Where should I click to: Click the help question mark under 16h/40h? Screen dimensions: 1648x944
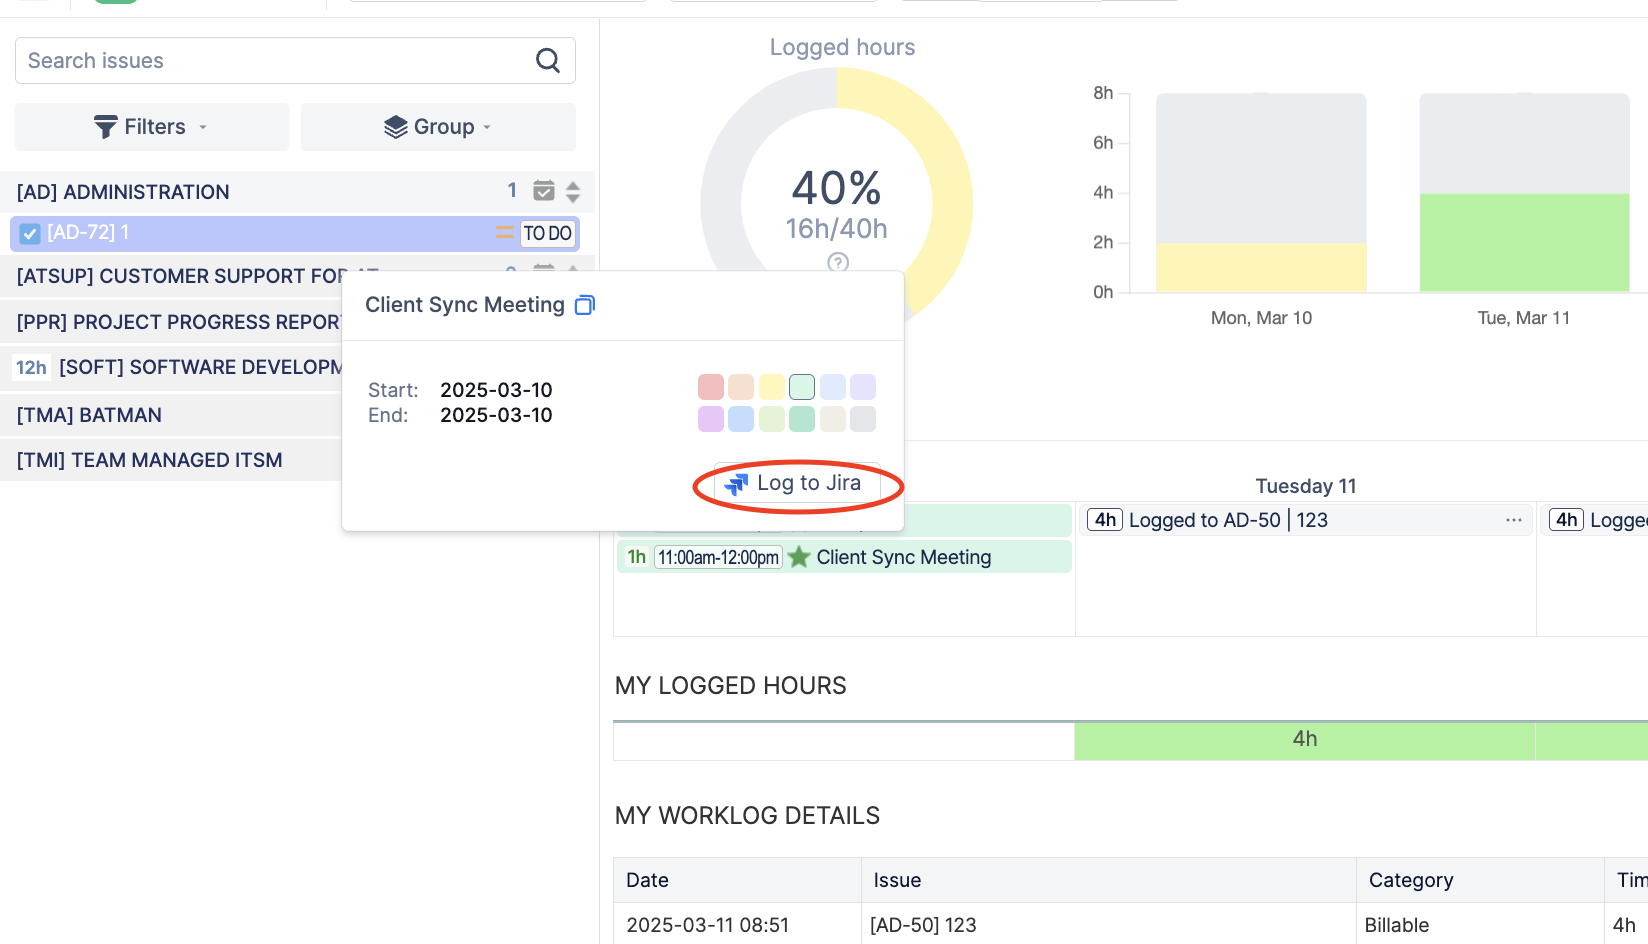(838, 262)
